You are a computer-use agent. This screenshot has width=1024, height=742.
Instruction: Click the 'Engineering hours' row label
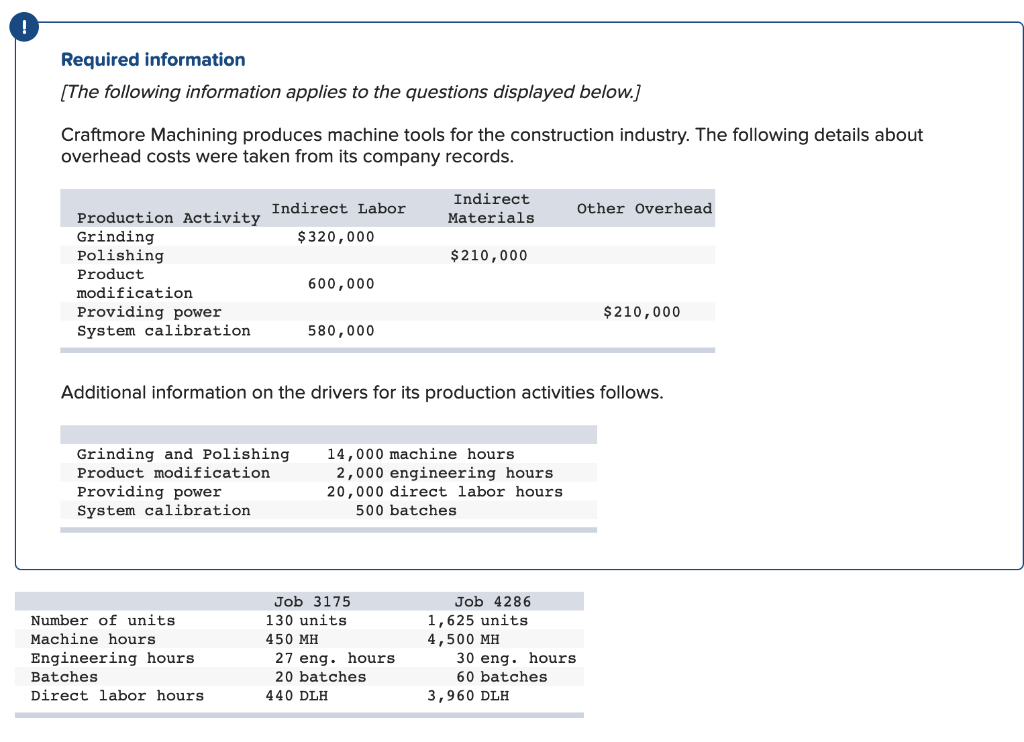112,658
